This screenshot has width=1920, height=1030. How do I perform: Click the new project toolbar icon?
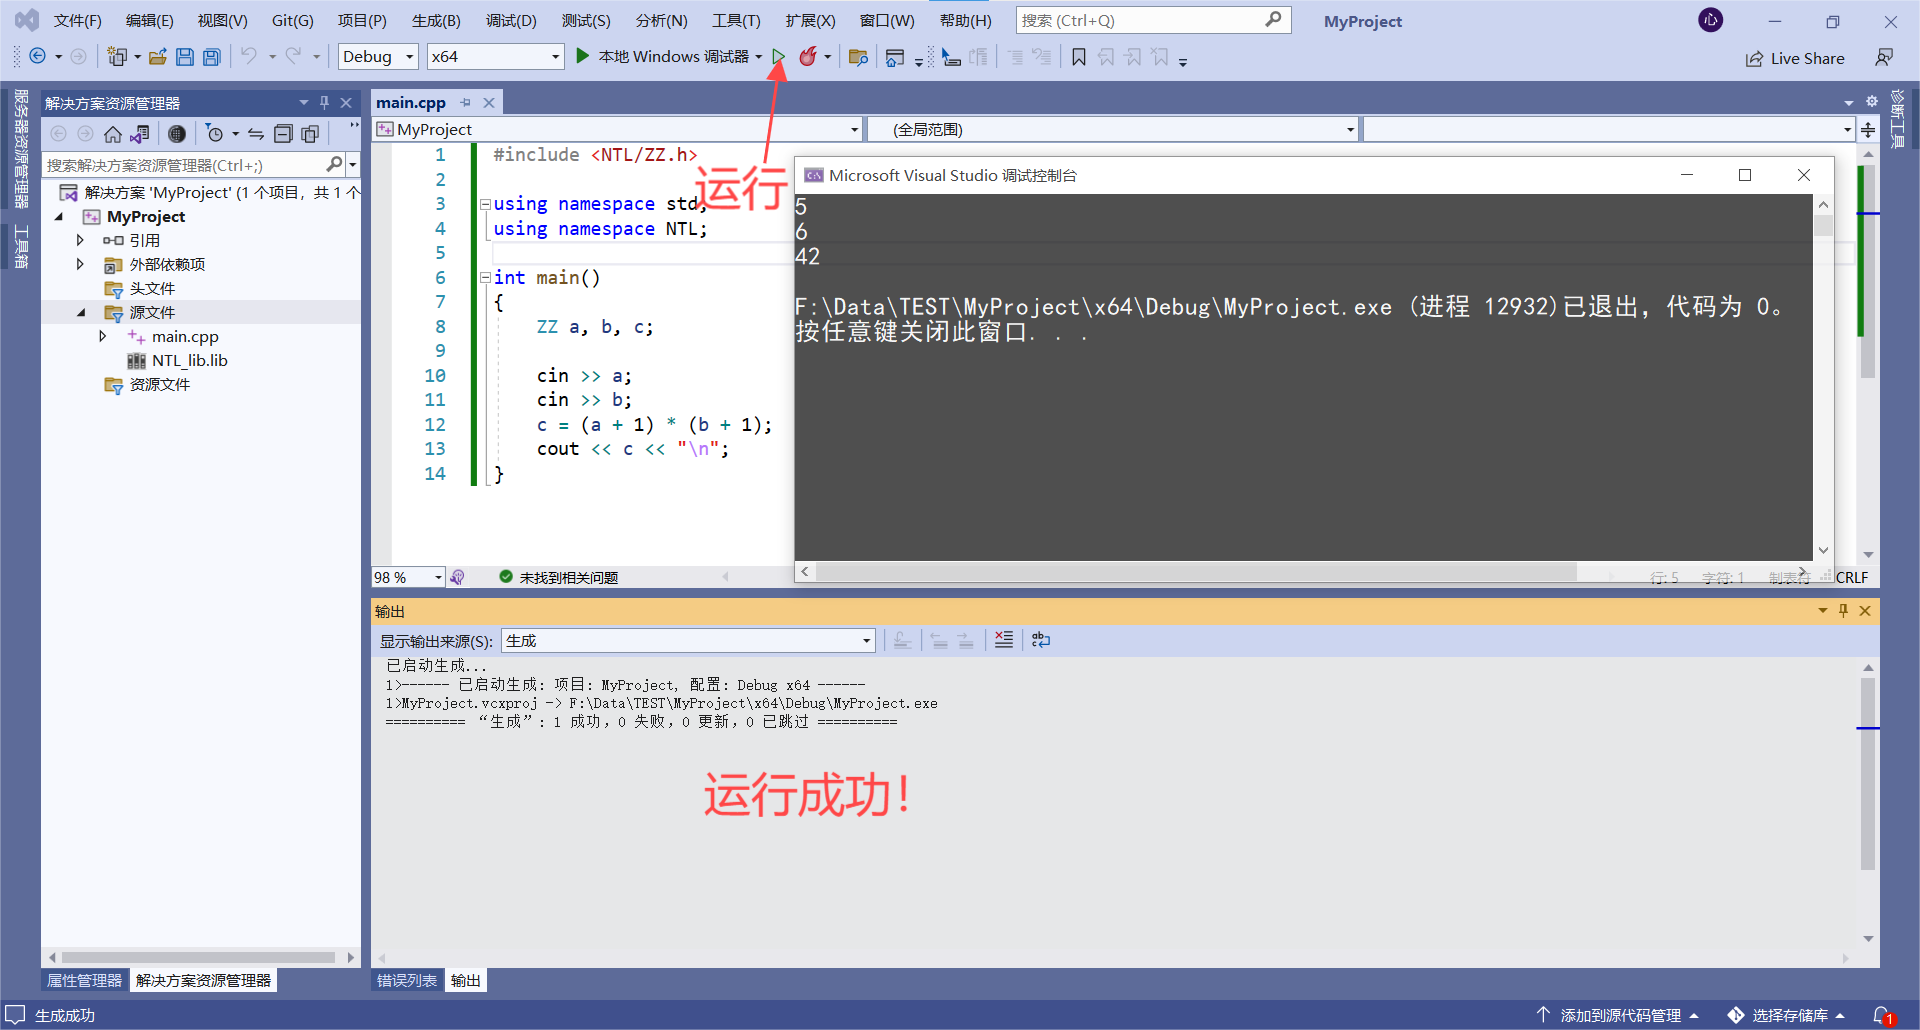[118, 57]
